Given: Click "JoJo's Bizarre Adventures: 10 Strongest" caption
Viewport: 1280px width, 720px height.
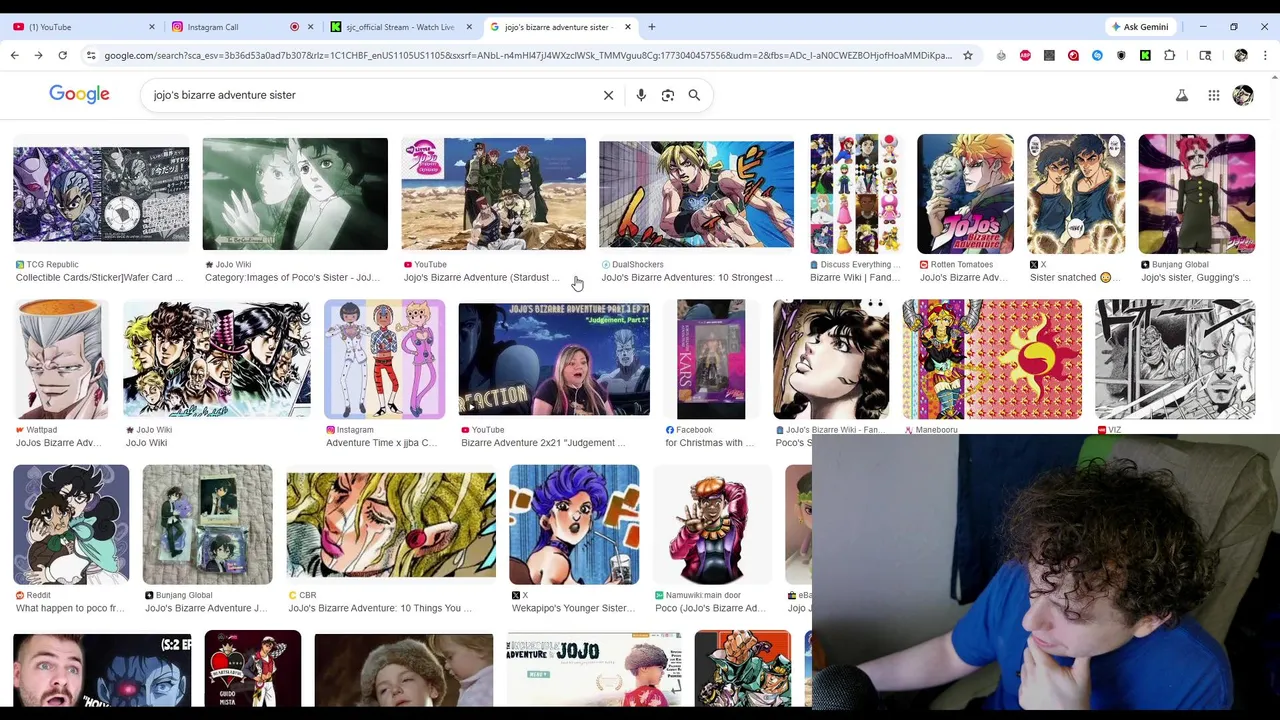Looking at the screenshot, I should 692,278.
